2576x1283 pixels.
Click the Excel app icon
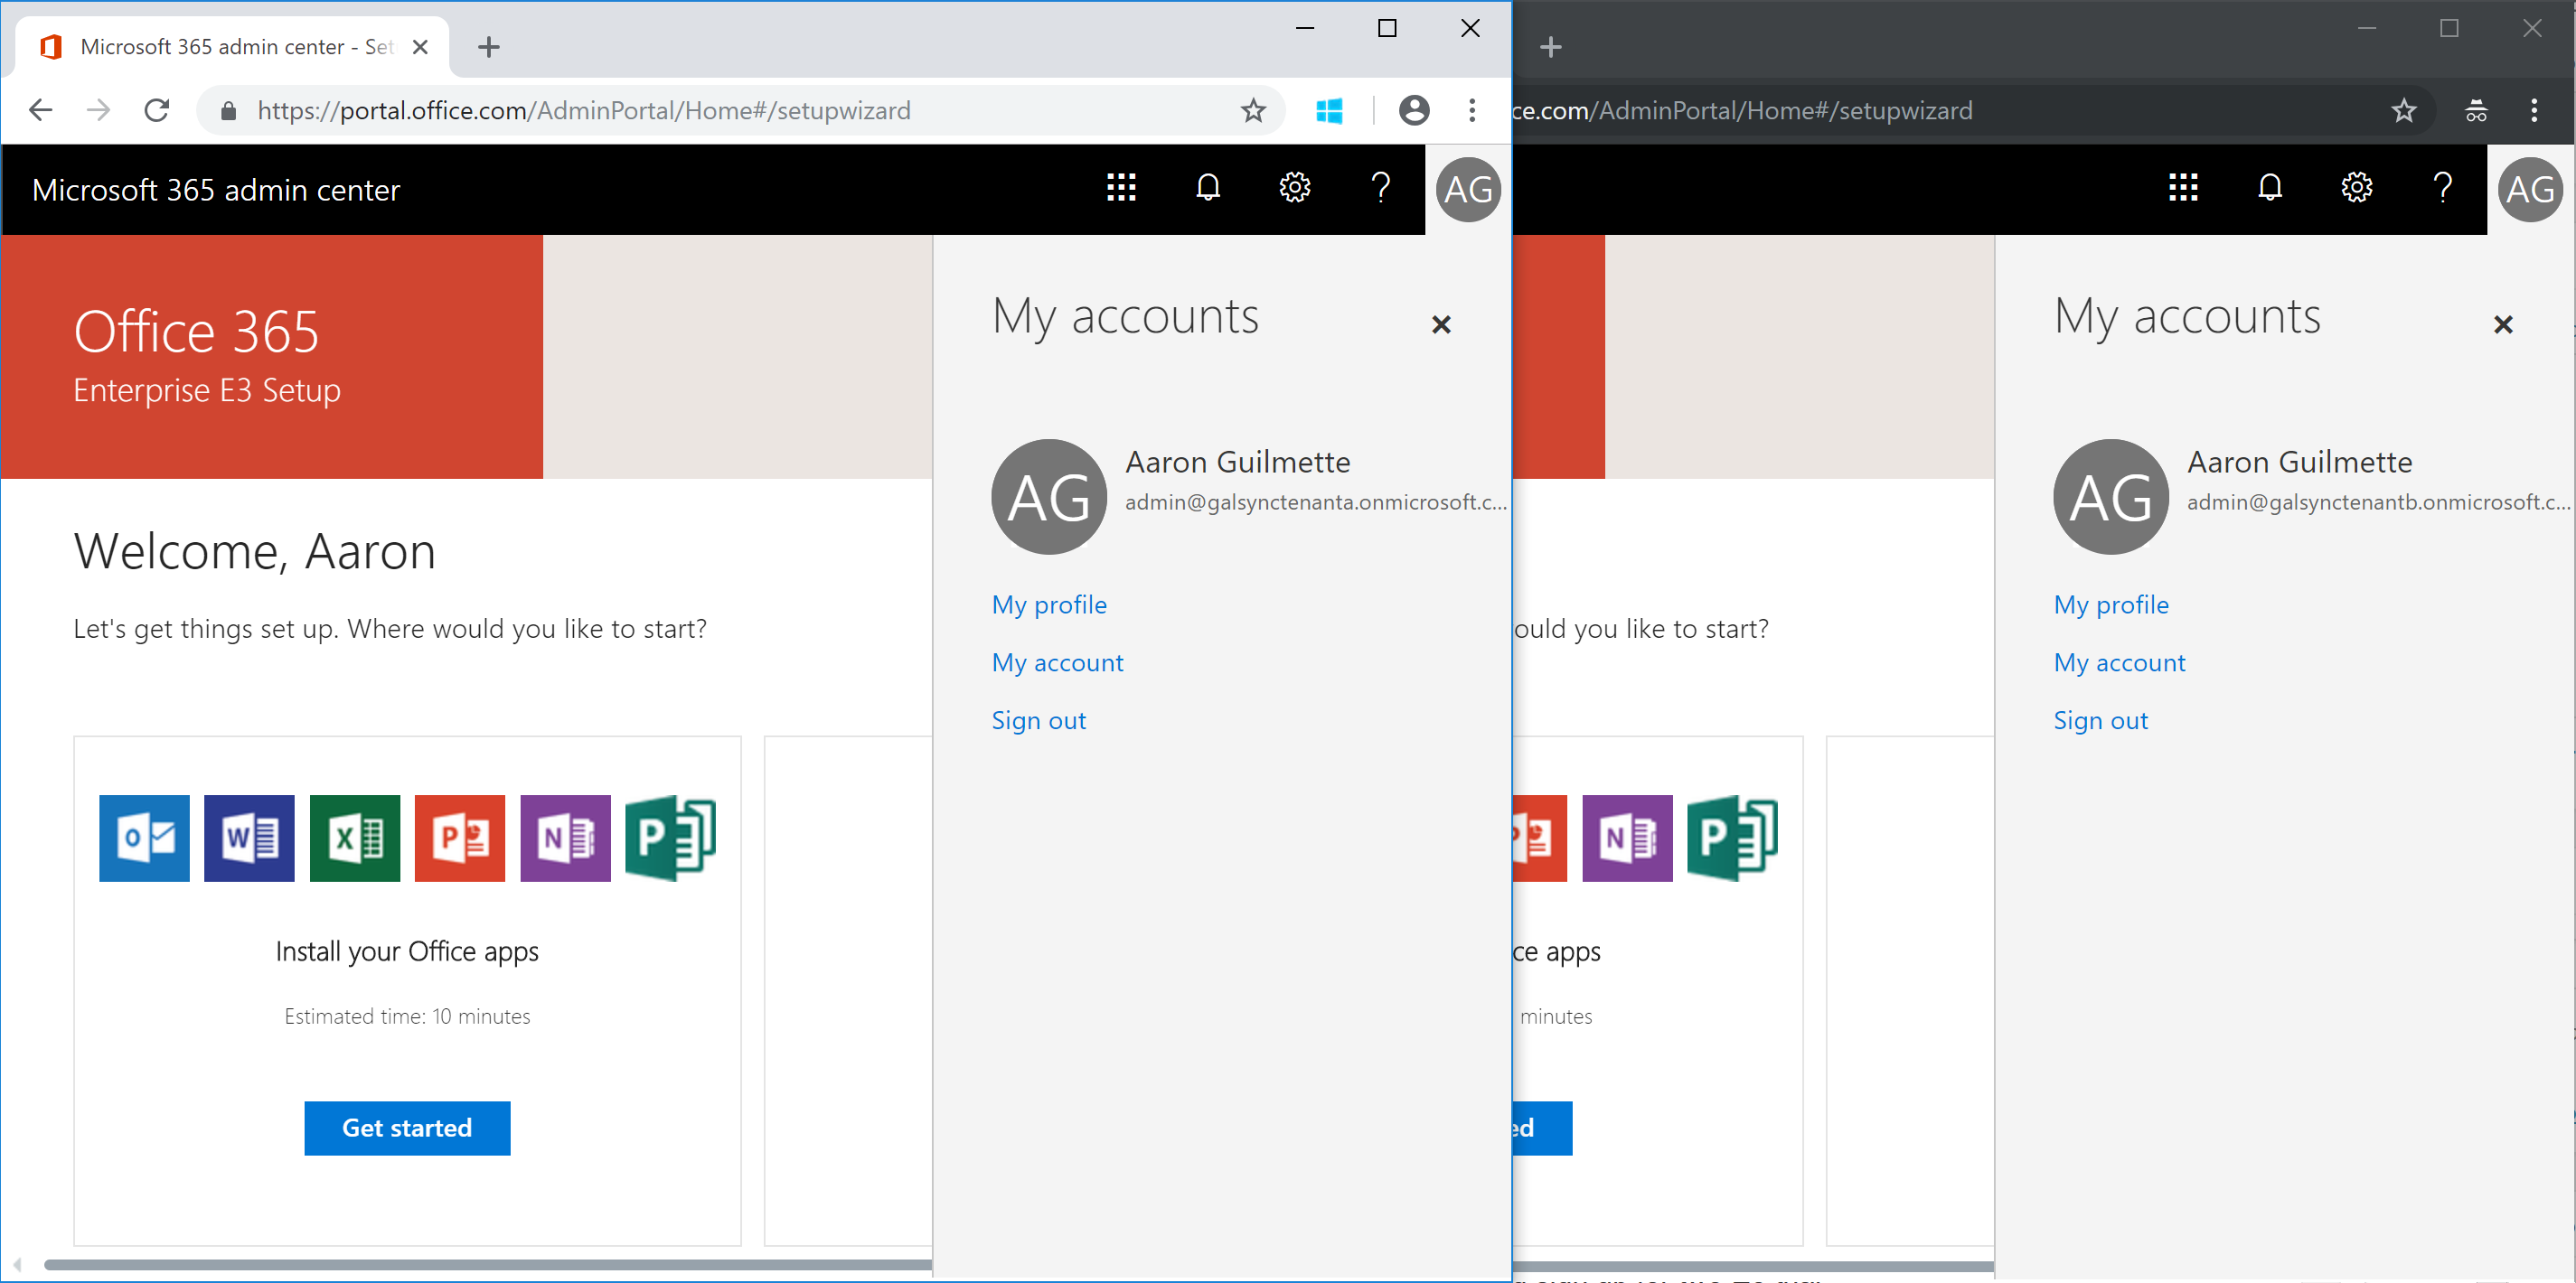(355, 838)
